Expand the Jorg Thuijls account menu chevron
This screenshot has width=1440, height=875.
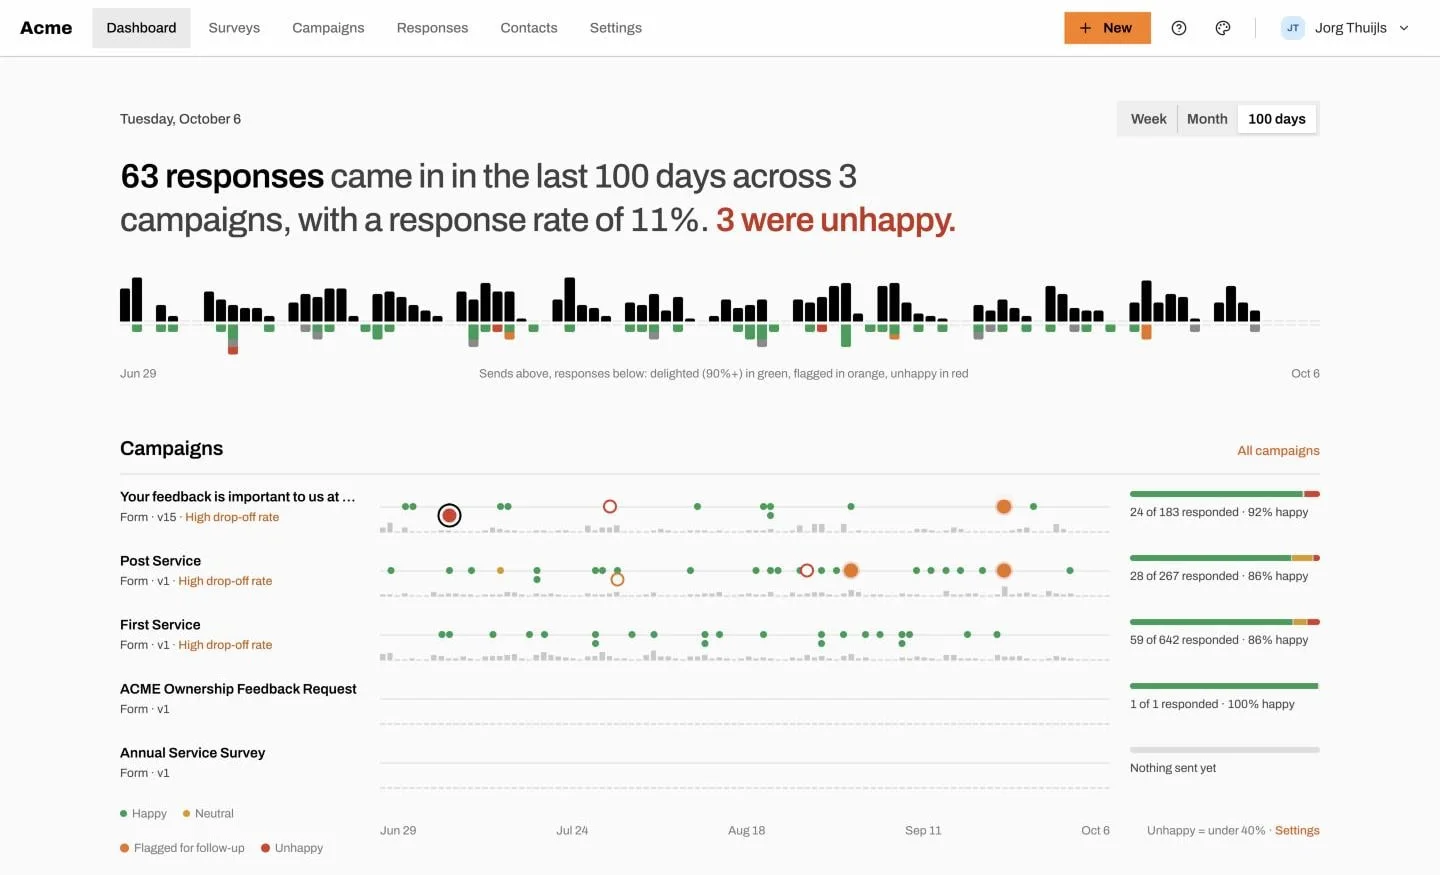pos(1404,28)
